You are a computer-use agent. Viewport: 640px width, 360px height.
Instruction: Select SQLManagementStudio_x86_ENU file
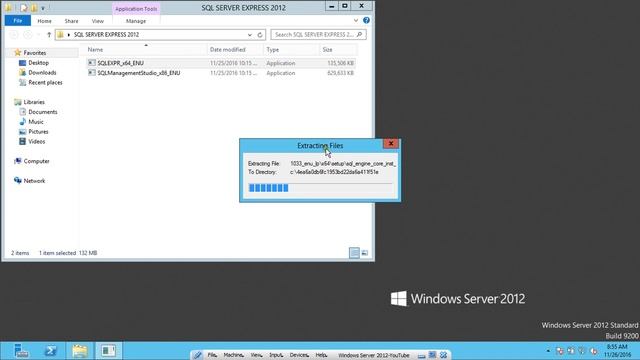pyautogui.click(x=139, y=73)
